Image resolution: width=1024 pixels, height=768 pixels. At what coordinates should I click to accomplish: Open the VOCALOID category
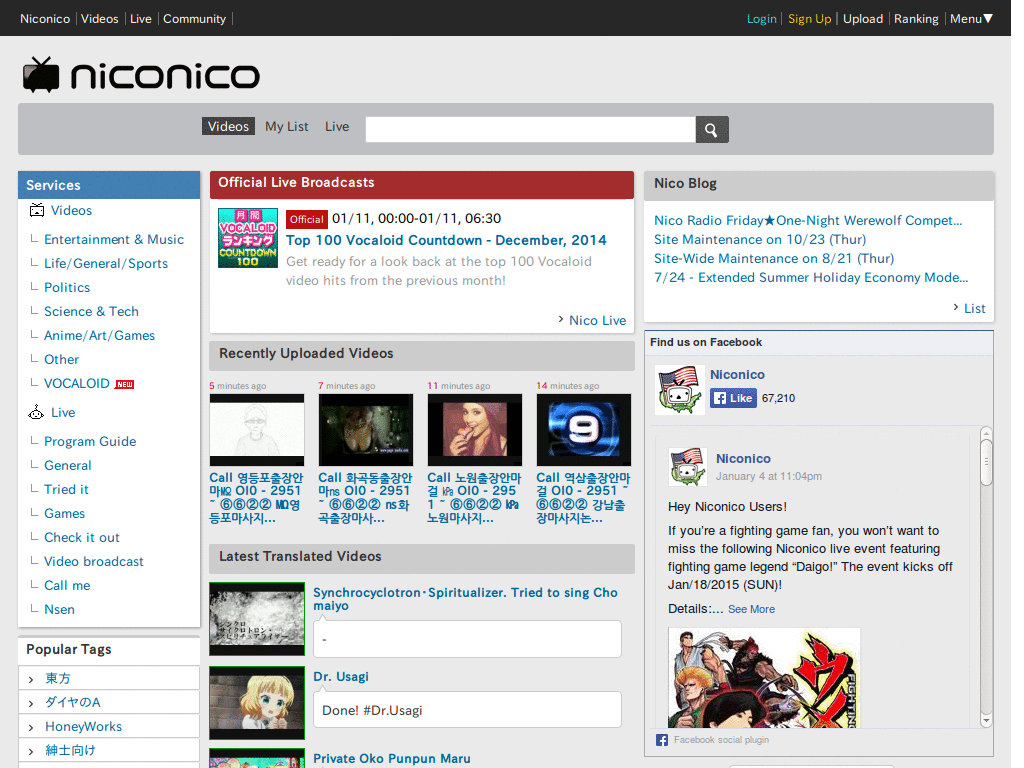[x=76, y=383]
